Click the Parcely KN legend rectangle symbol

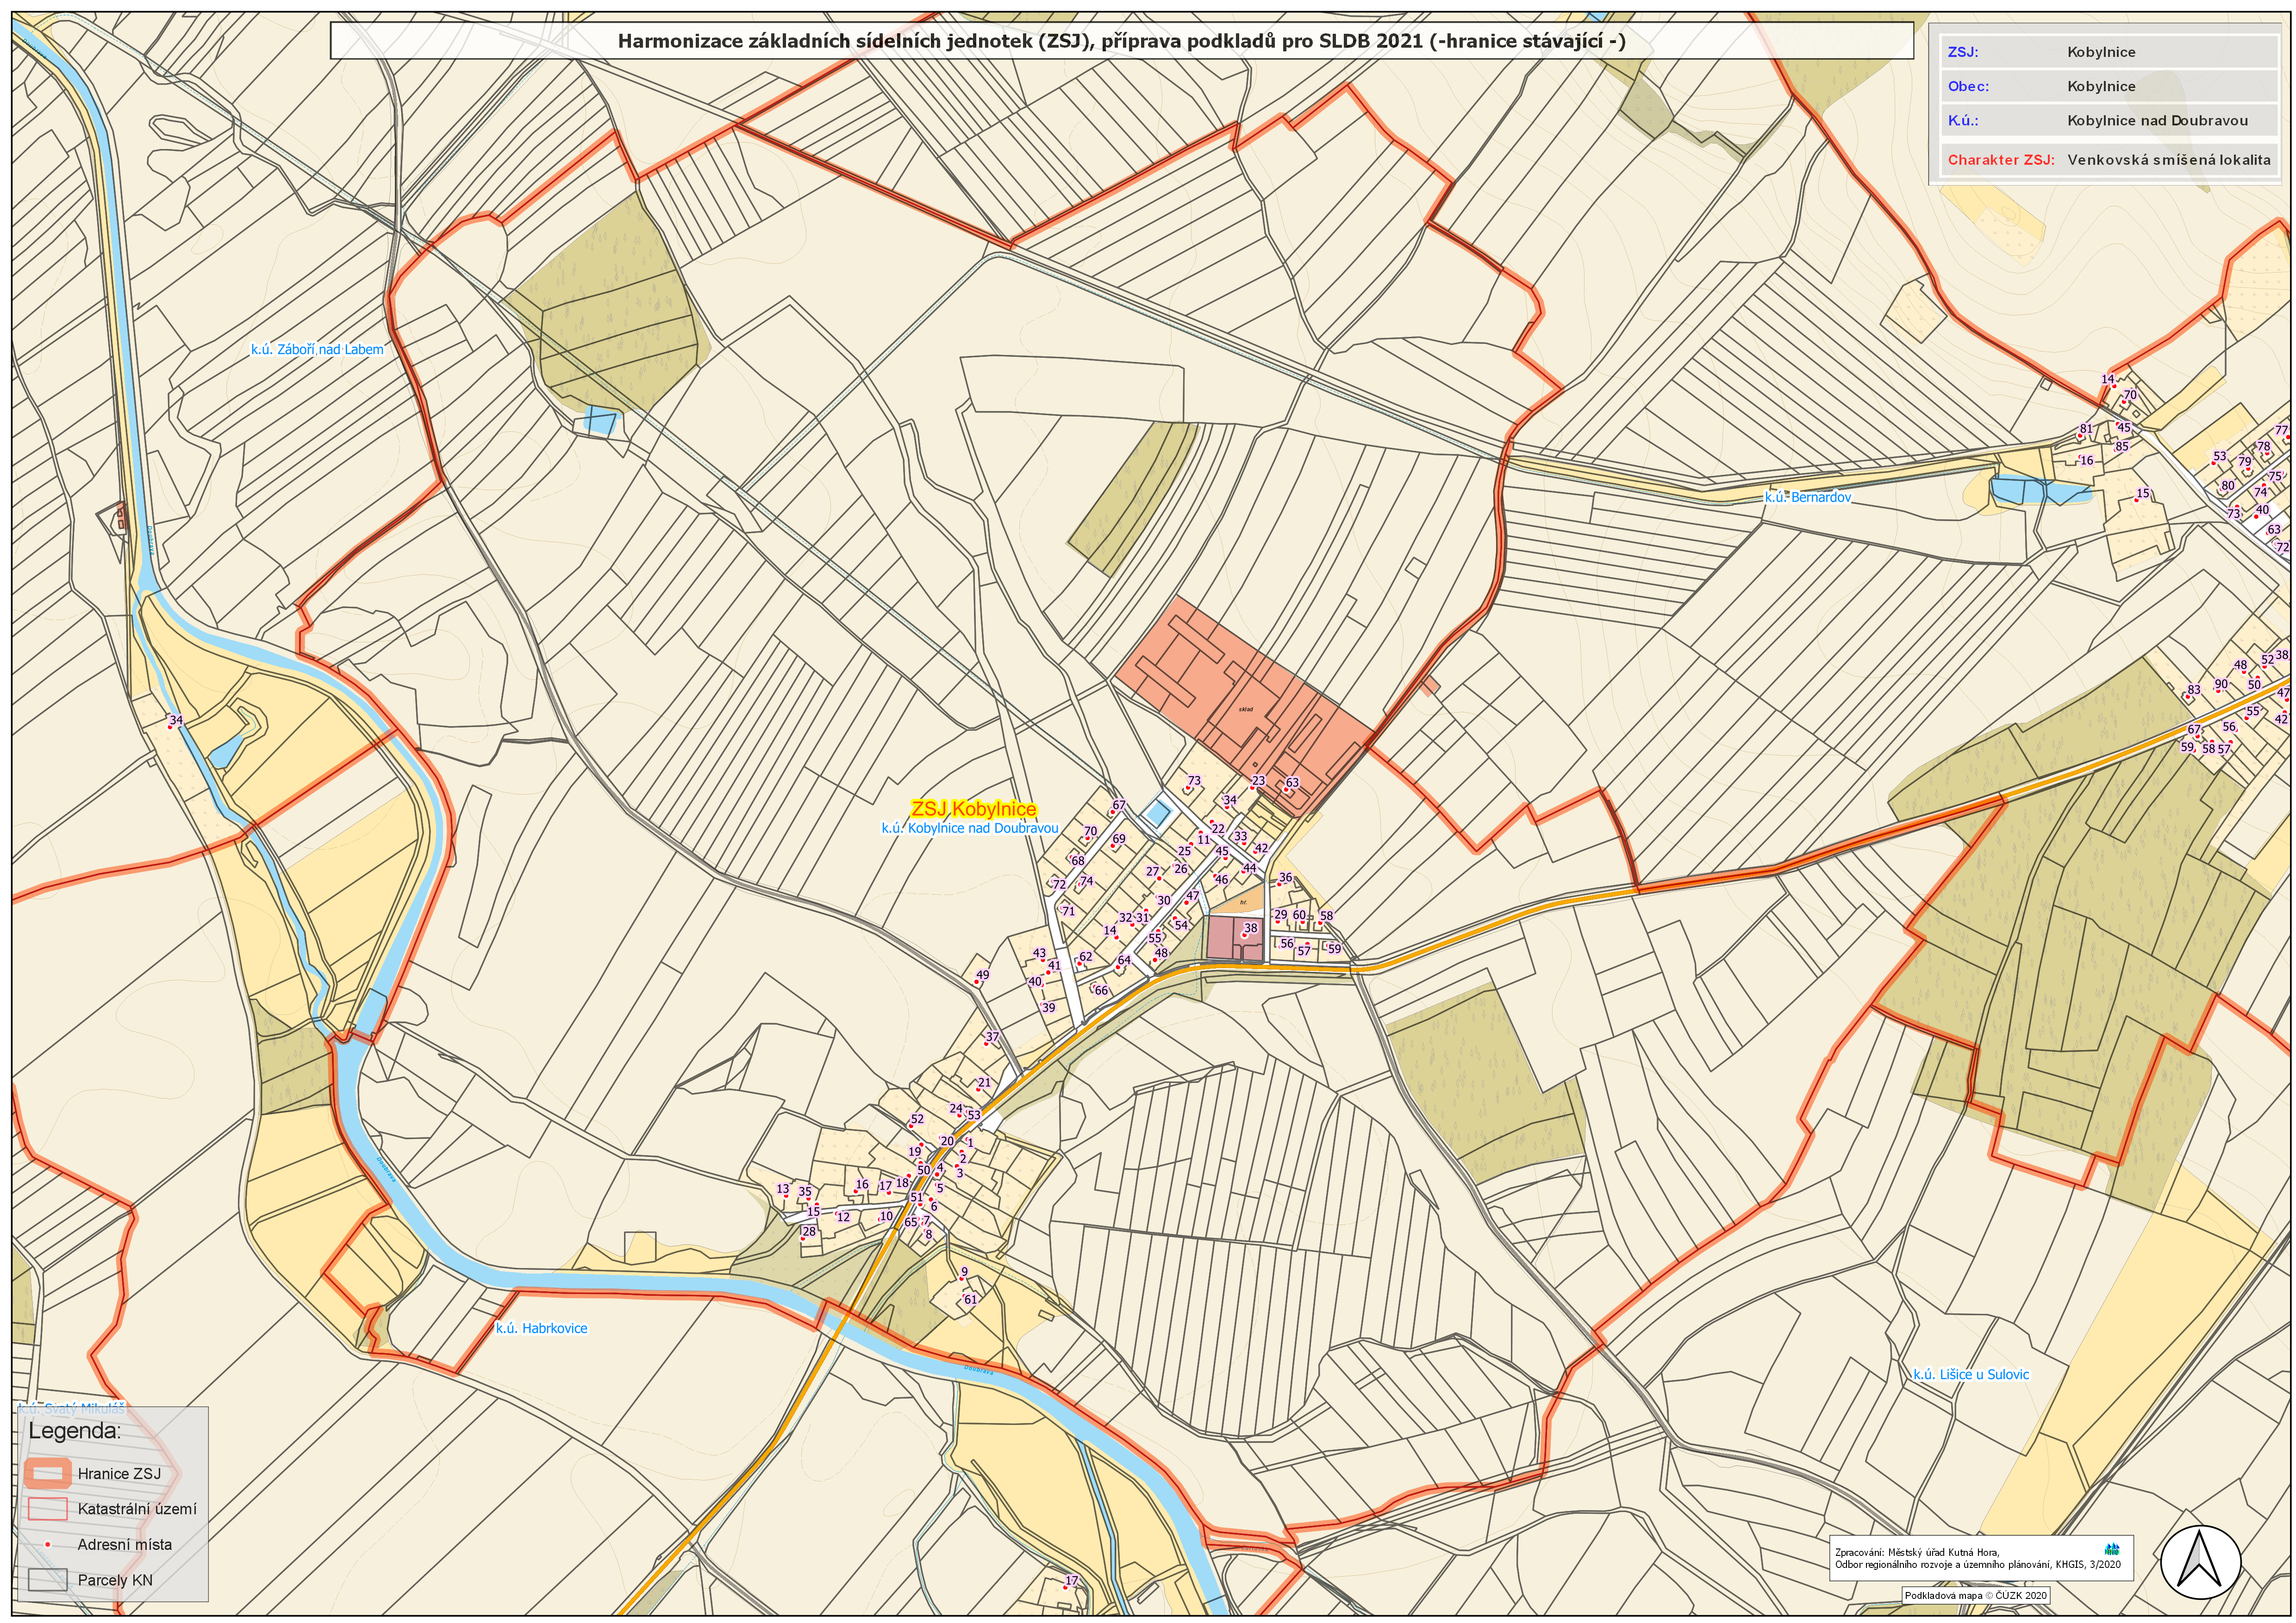(47, 1580)
